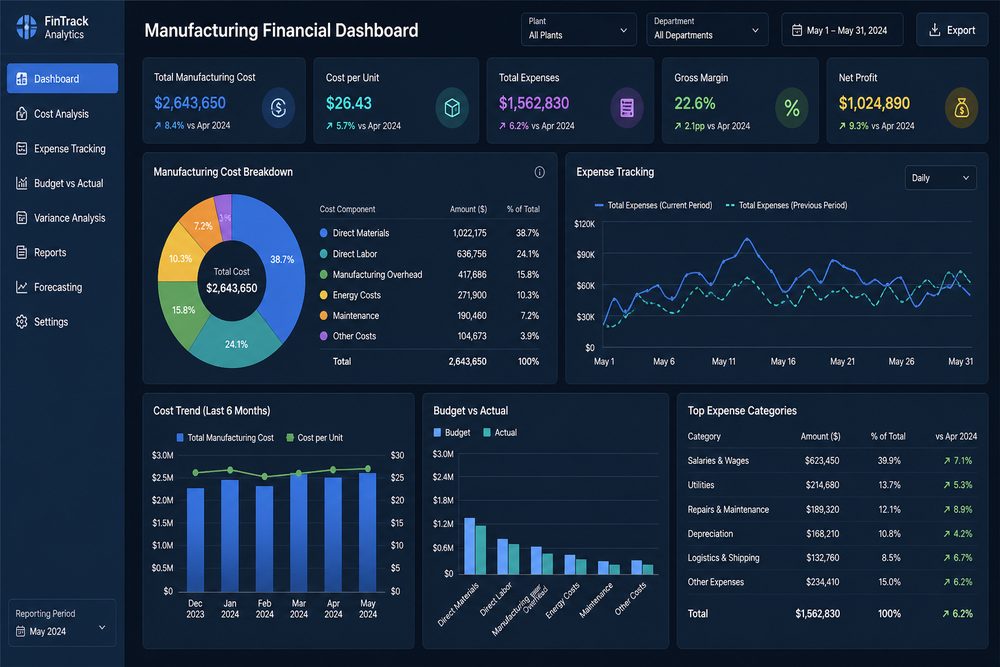
Task: Click the Depreciation category row
Action: [832, 534]
